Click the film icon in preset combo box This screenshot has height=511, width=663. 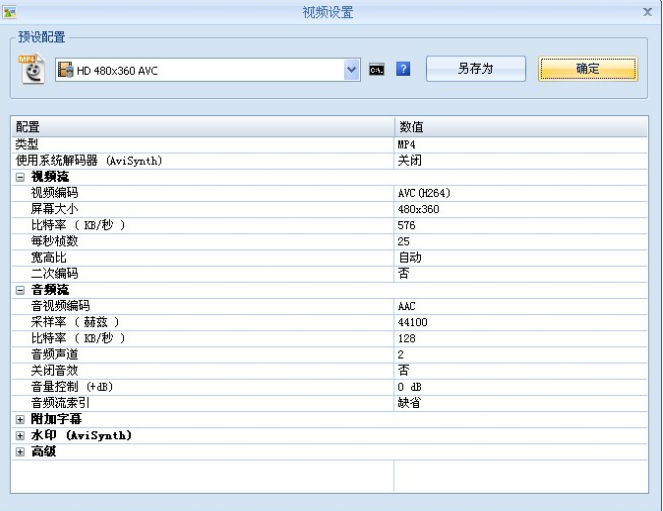click(x=66, y=70)
